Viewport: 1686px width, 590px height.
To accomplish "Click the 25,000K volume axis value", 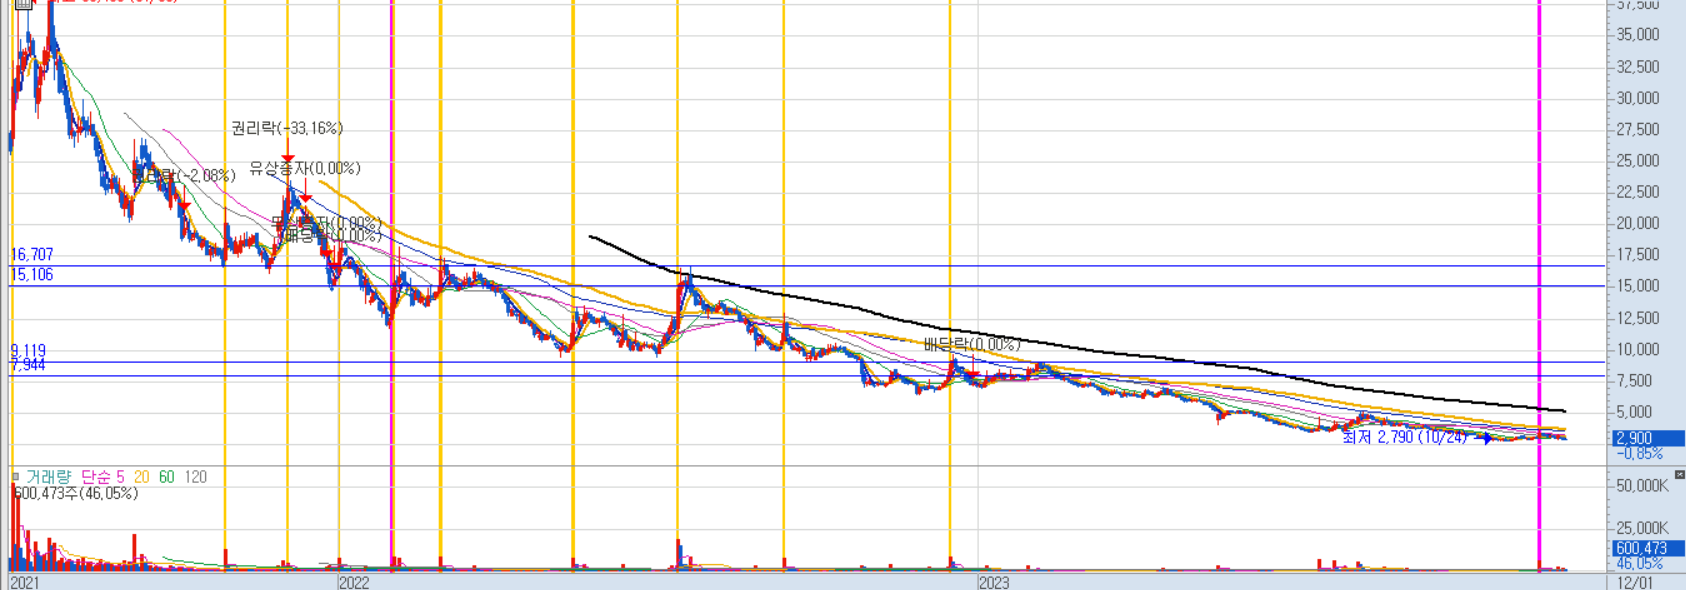I will [x=1643, y=527].
